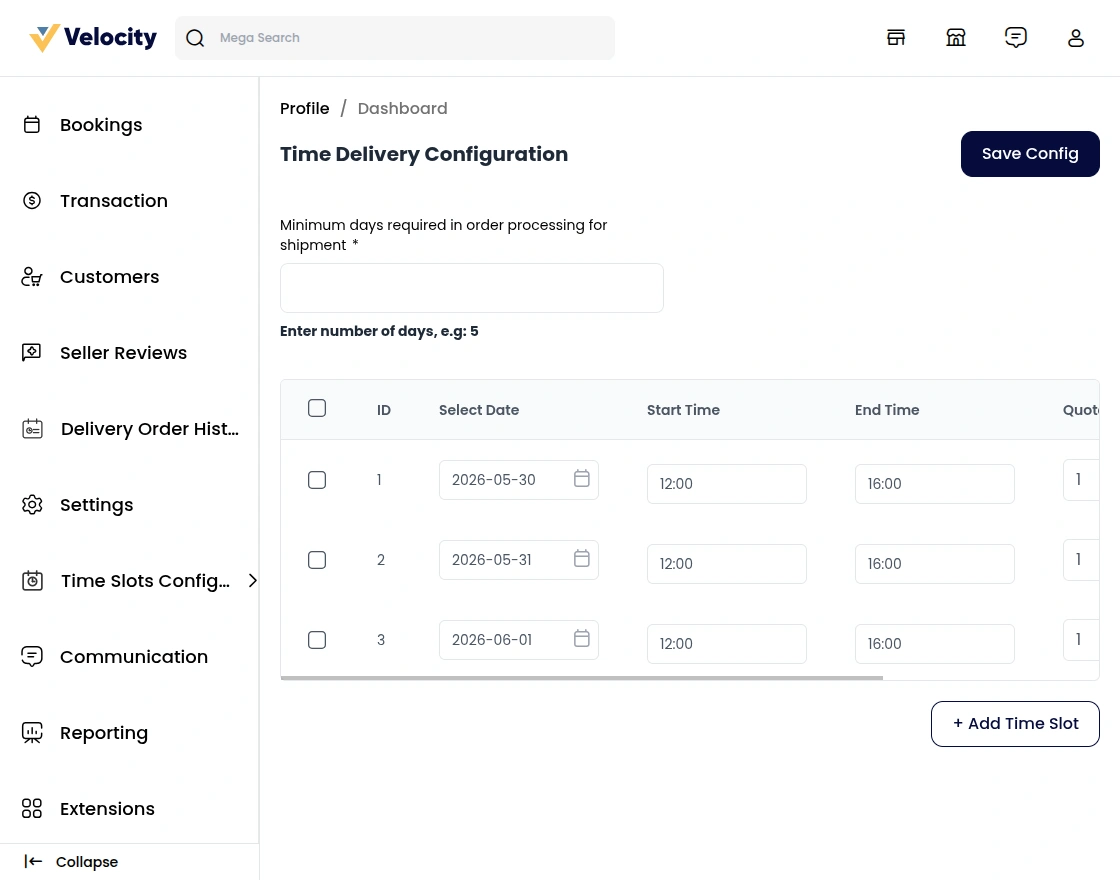1120x880 pixels.
Task: Toggle the select-all checkbox in table header
Action: pos(317,408)
